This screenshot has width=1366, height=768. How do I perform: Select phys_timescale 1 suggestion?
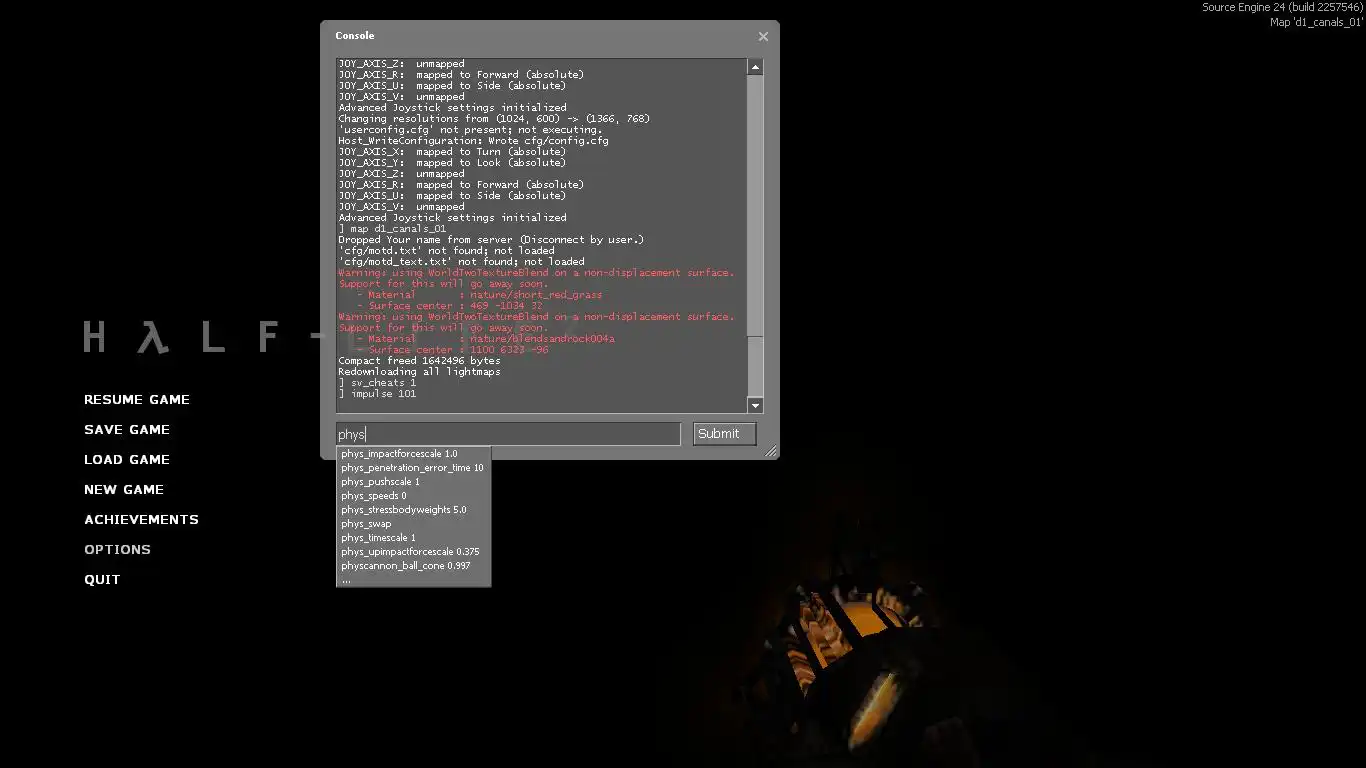pyautogui.click(x=414, y=538)
